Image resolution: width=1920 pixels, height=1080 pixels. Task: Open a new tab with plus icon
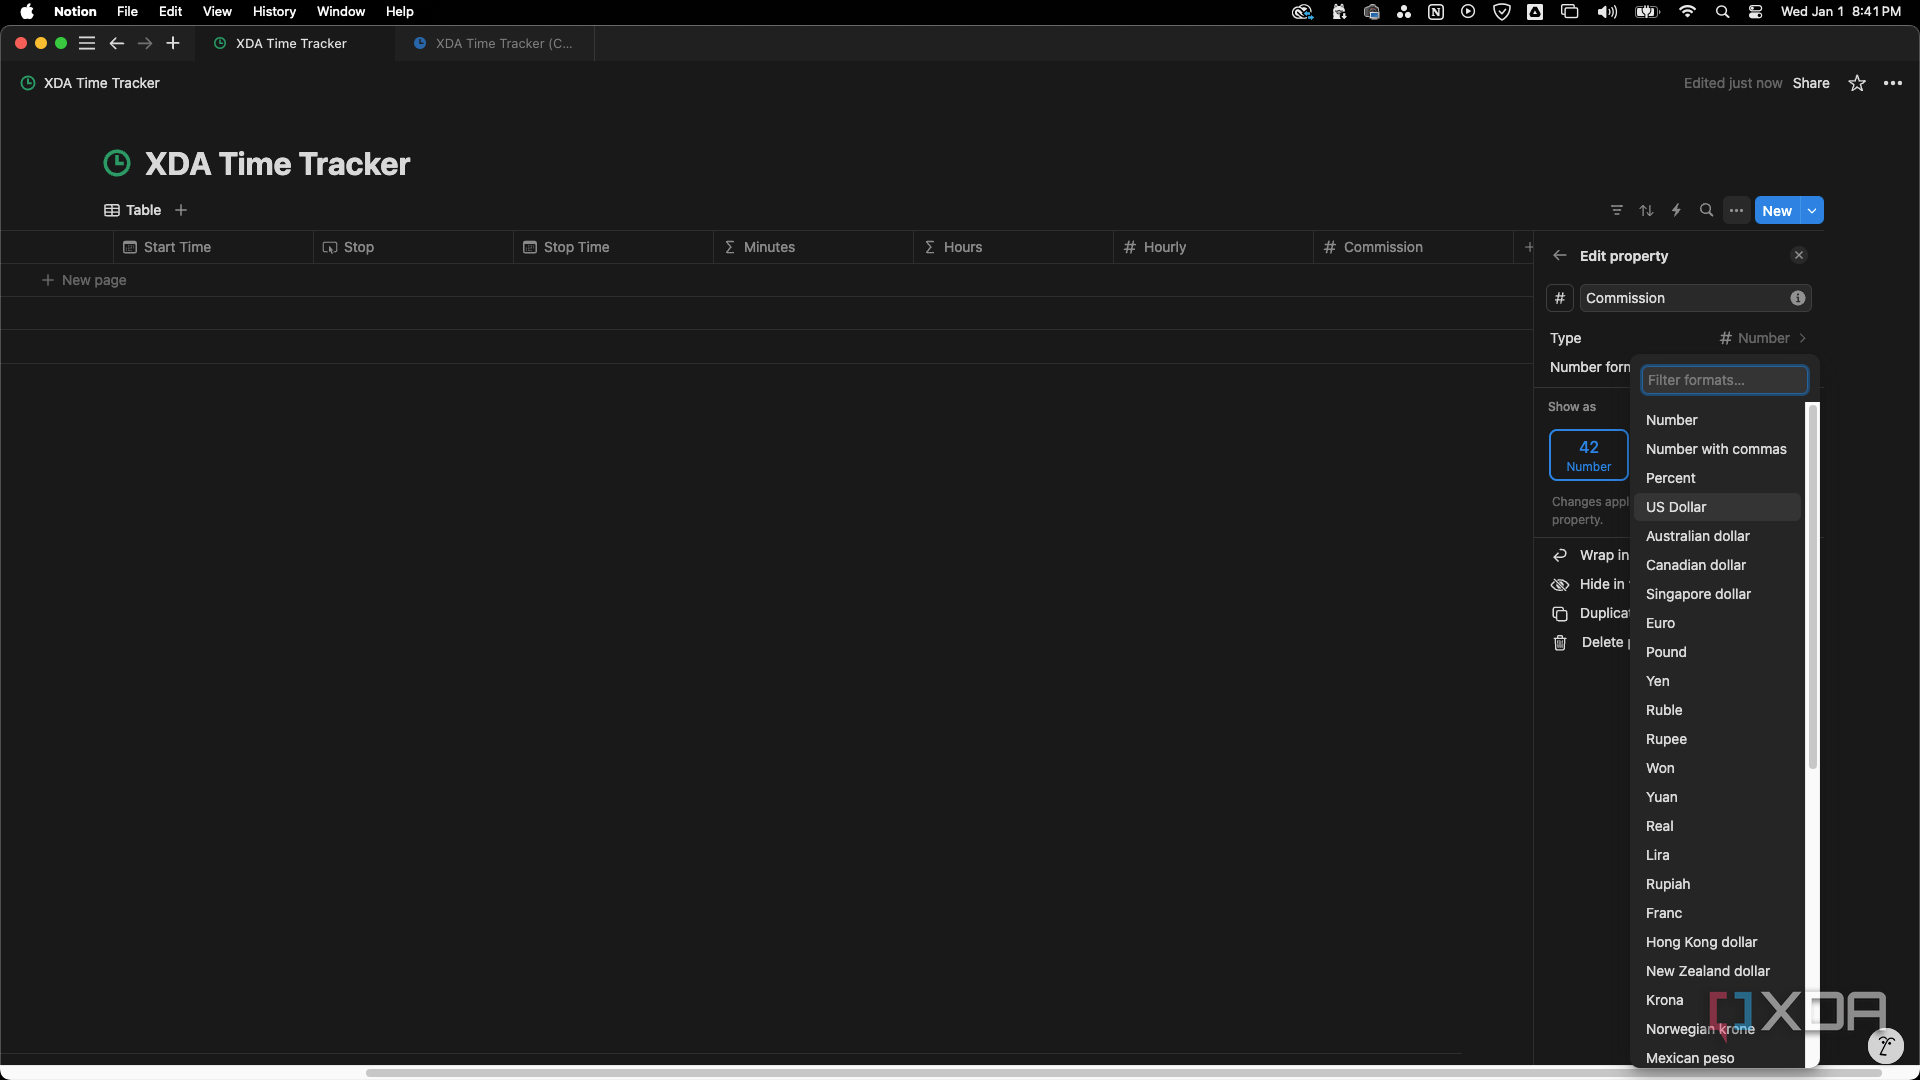tap(173, 43)
